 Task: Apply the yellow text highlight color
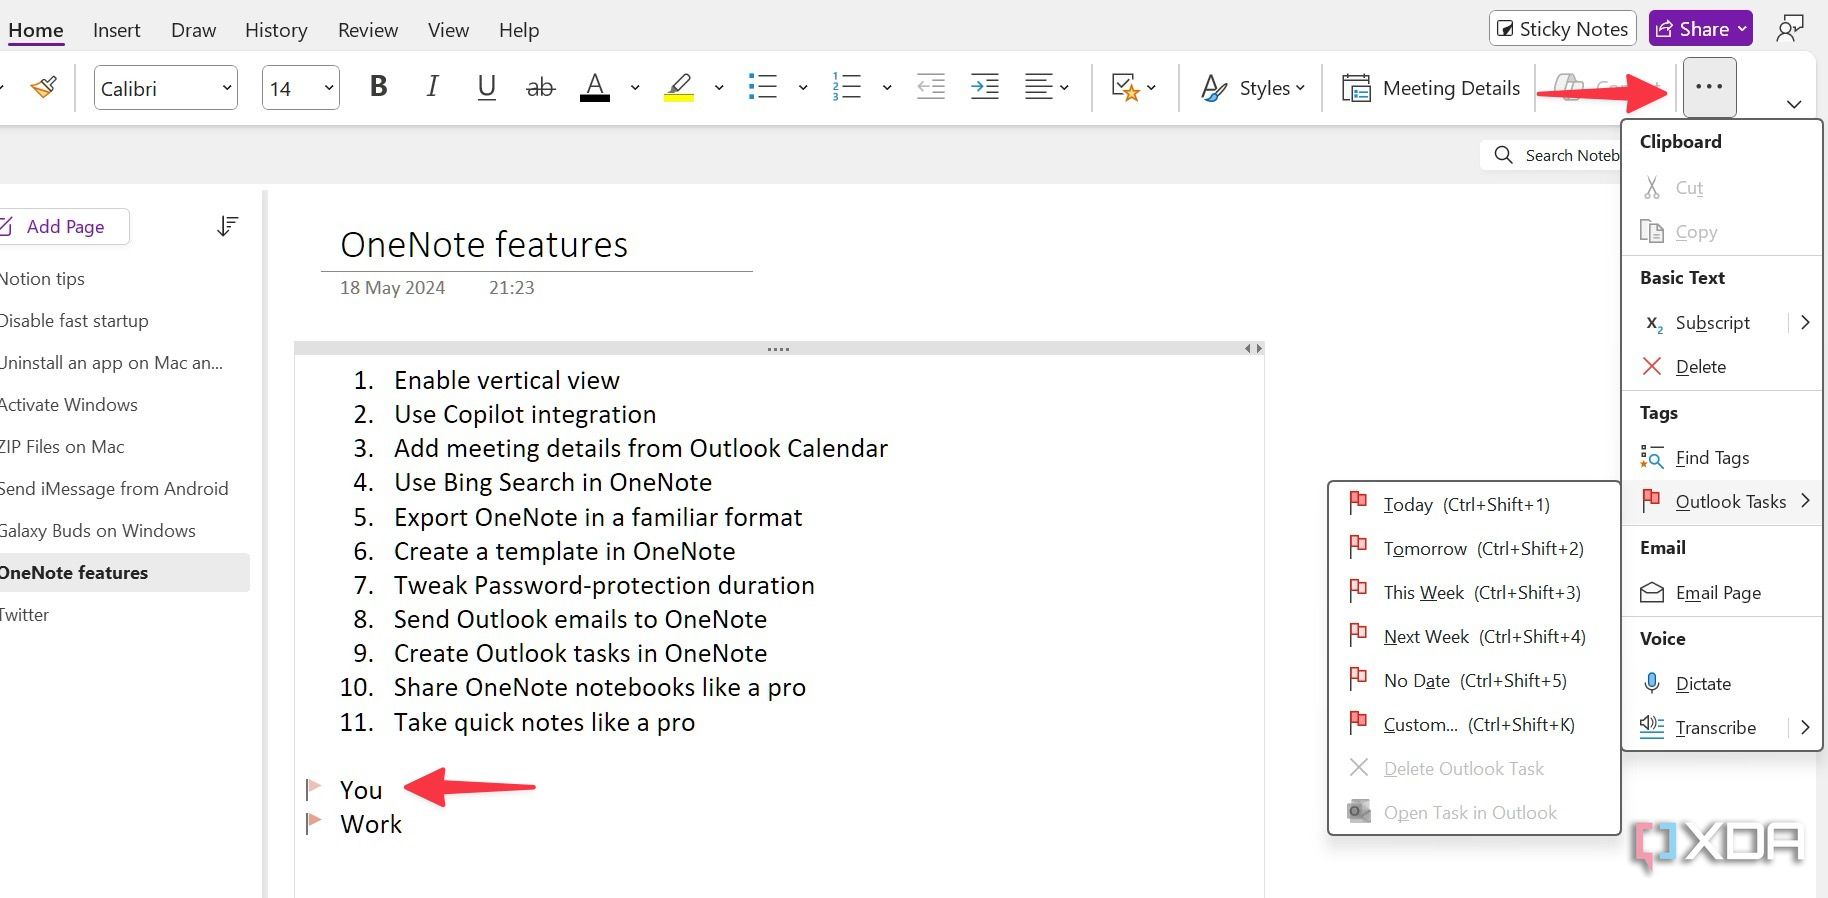[x=679, y=87]
